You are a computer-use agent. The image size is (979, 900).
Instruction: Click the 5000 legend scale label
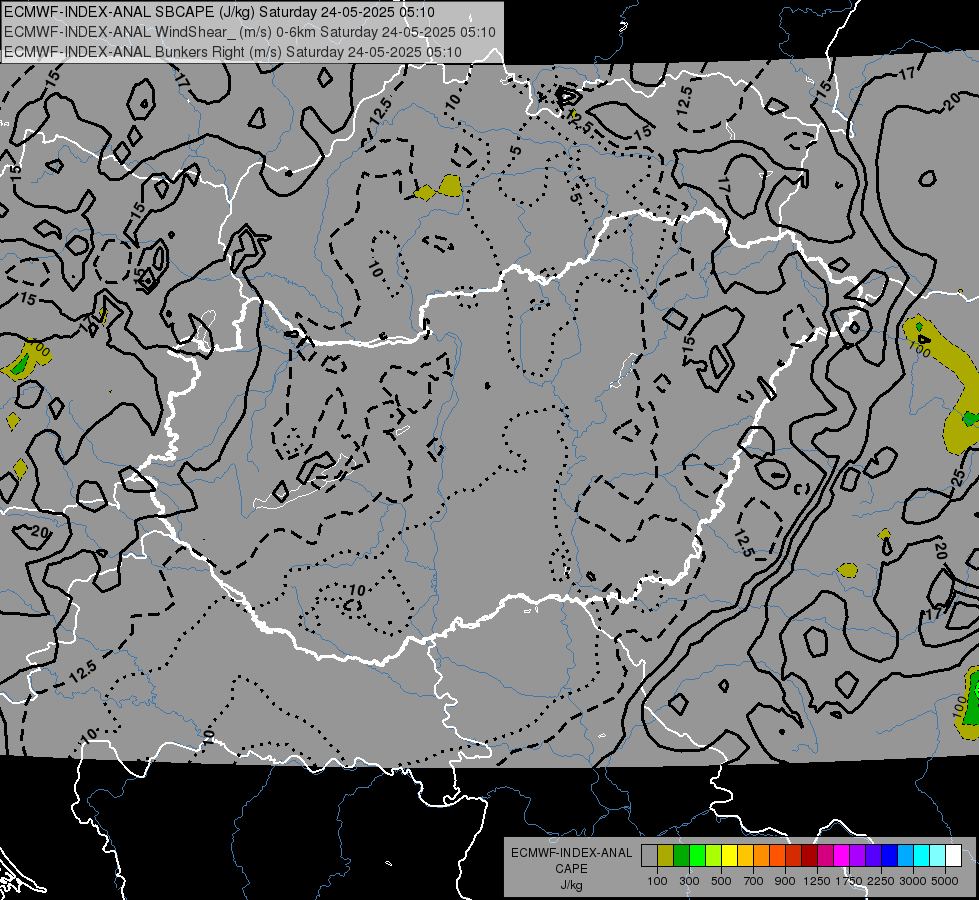pos(945,881)
